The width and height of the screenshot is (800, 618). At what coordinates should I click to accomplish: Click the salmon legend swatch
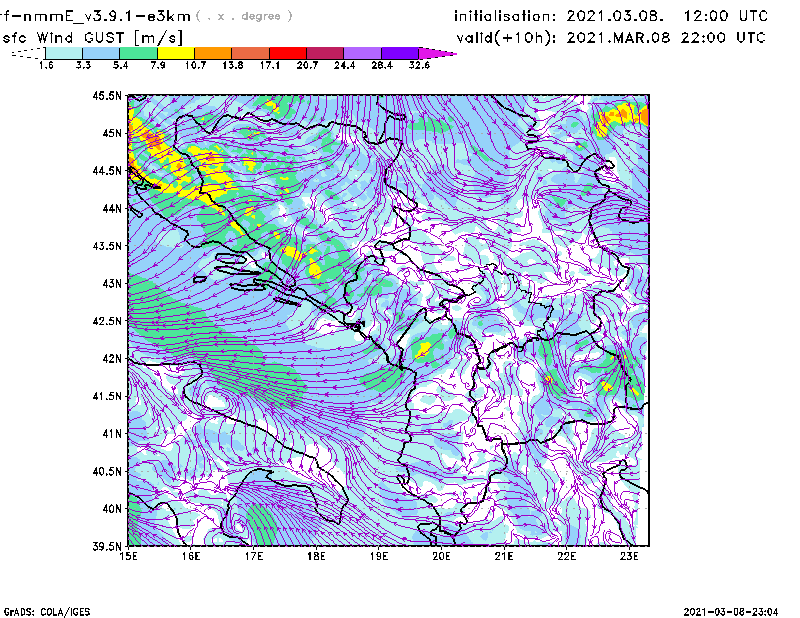(251, 53)
